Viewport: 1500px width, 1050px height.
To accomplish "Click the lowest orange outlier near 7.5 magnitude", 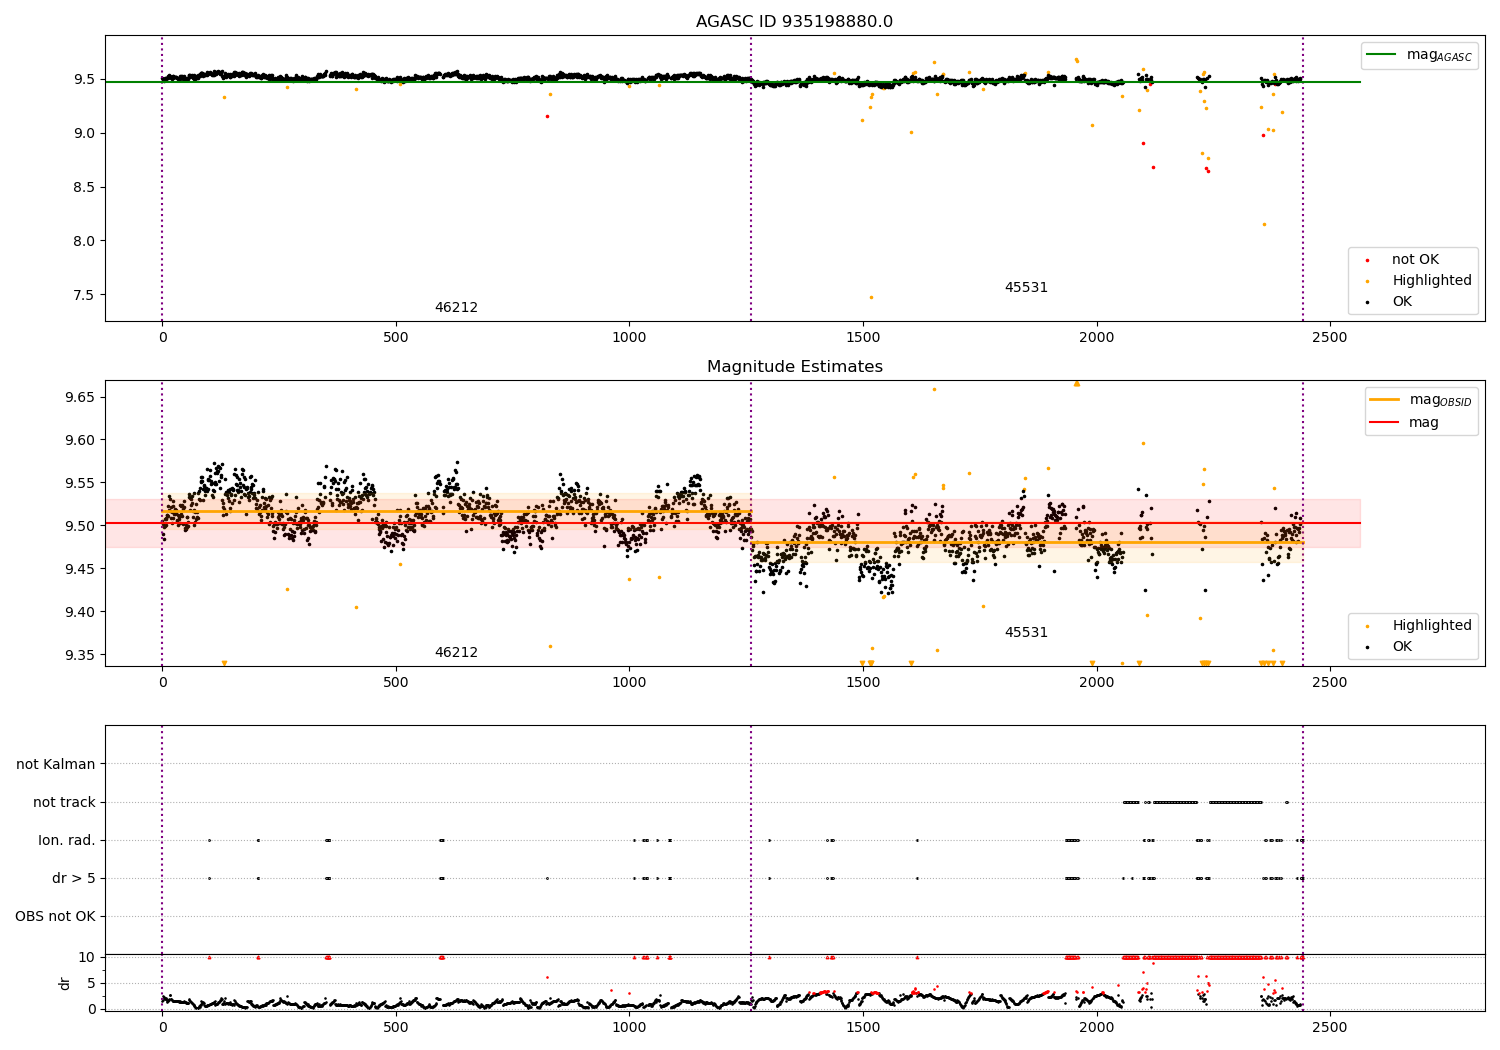I will 871,297.
